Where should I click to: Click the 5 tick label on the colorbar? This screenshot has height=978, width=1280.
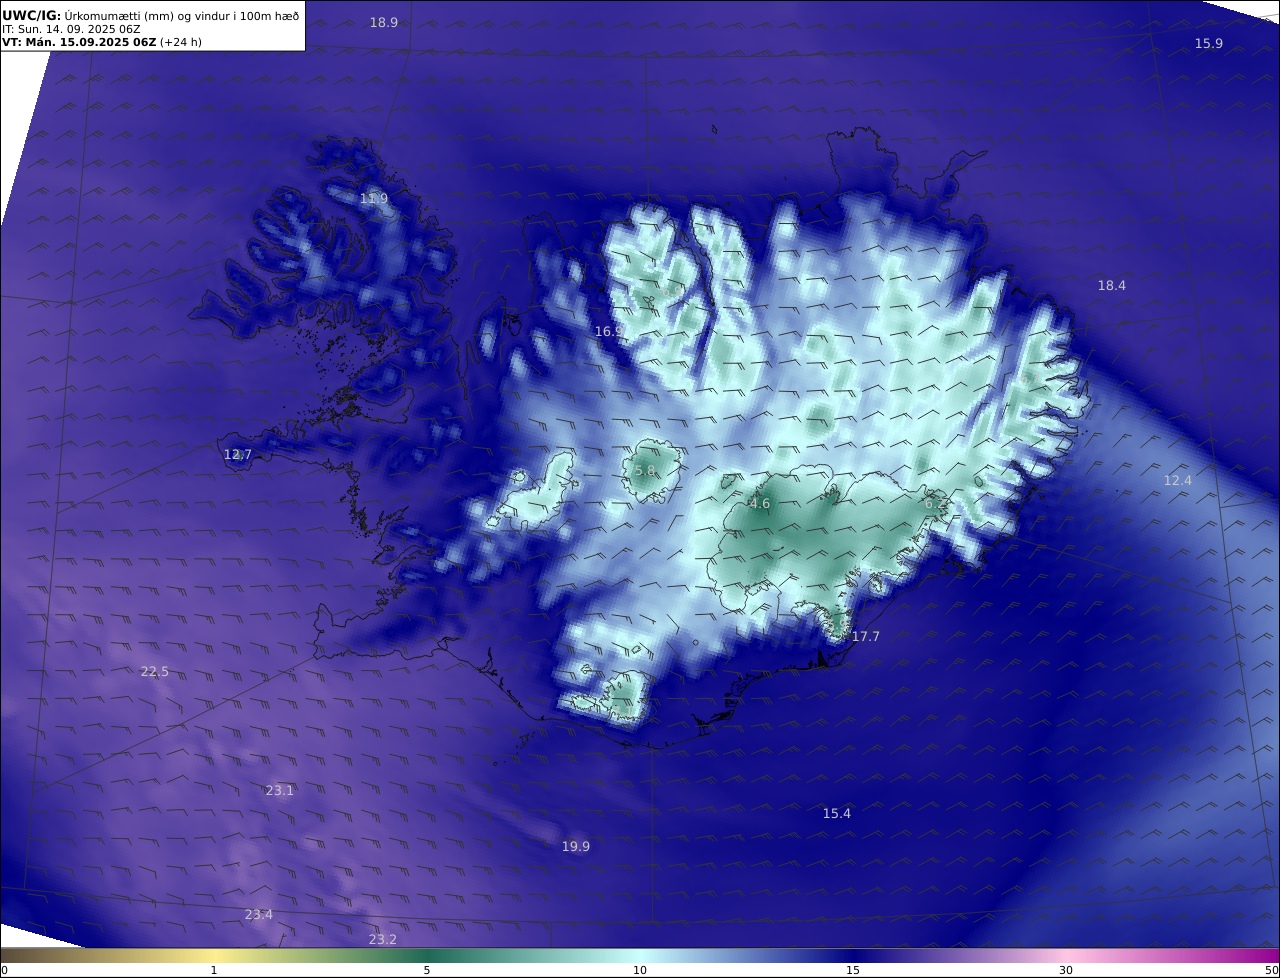(427, 970)
